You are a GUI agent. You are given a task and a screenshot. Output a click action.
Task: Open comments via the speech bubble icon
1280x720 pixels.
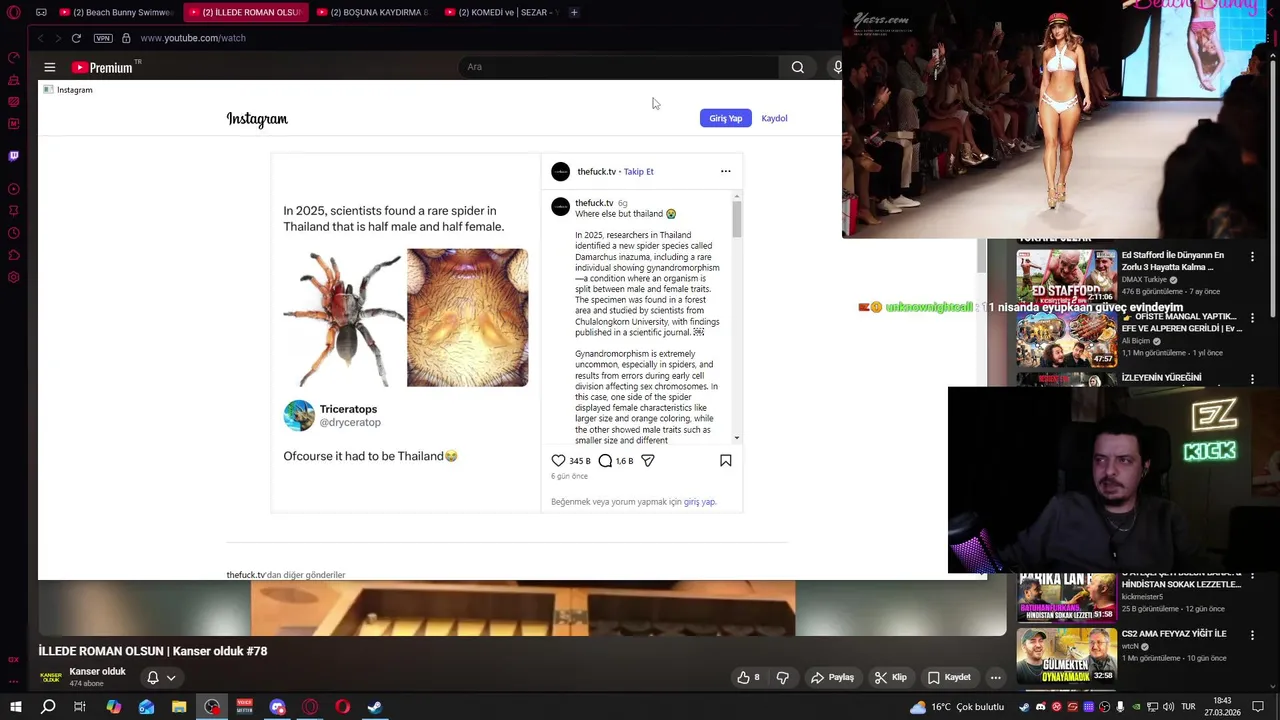click(605, 460)
